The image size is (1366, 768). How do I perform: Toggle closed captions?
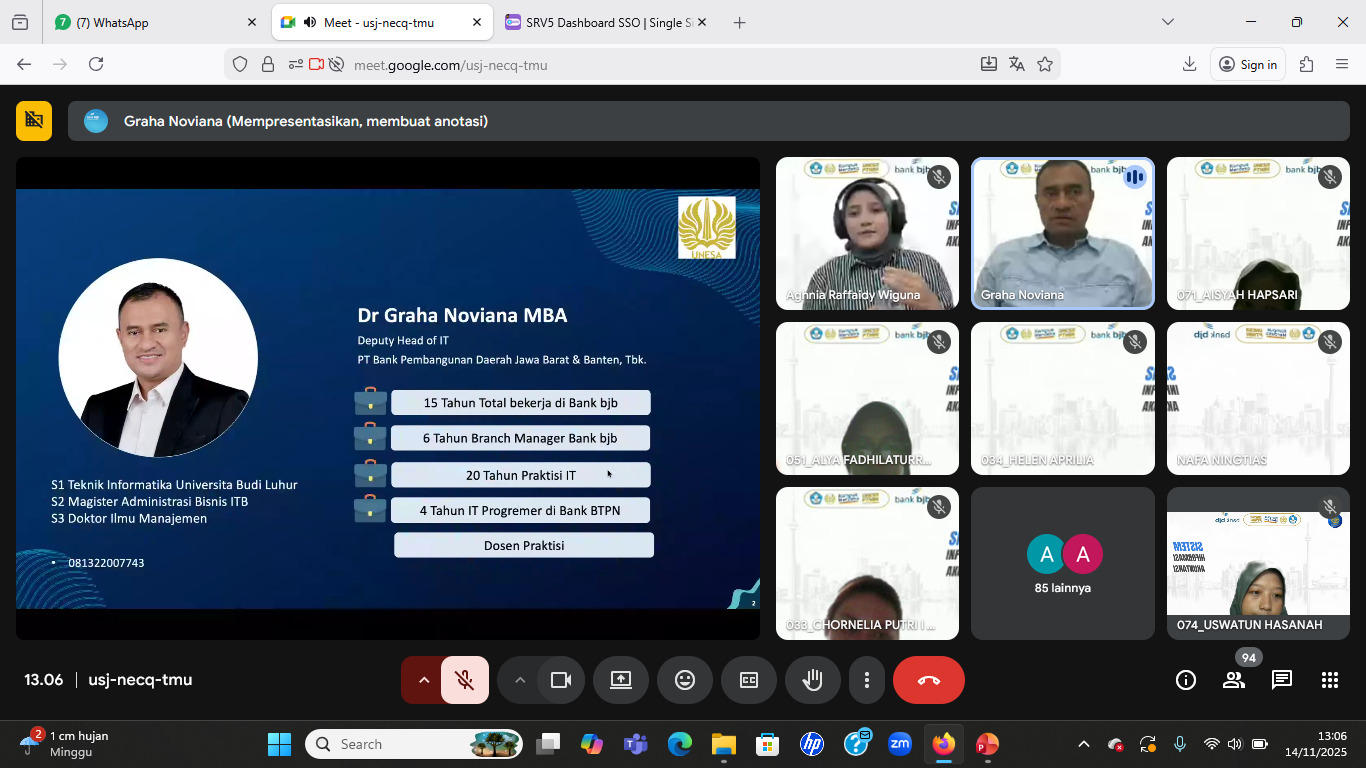(x=748, y=680)
